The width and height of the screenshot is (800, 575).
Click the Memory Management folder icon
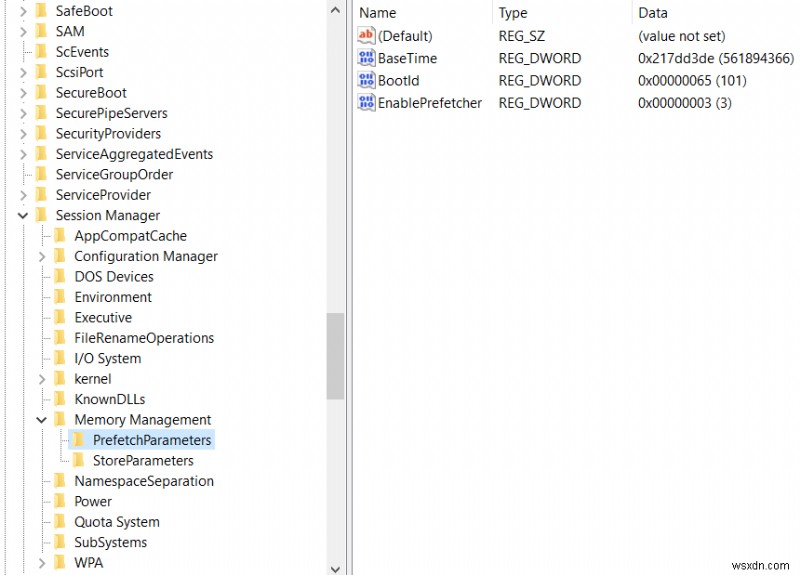[60, 419]
